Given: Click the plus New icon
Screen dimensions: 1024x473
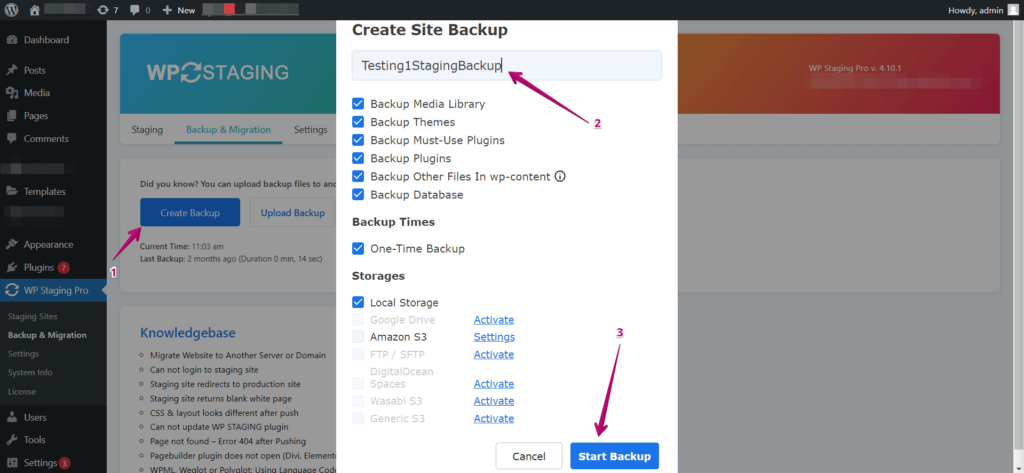Looking at the screenshot, I should [x=167, y=10].
